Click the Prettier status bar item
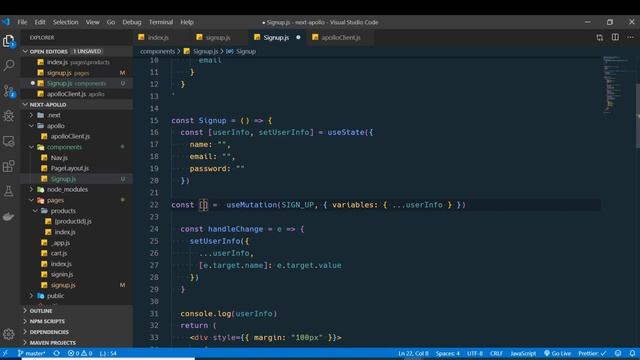The image size is (640, 360). [x=592, y=353]
